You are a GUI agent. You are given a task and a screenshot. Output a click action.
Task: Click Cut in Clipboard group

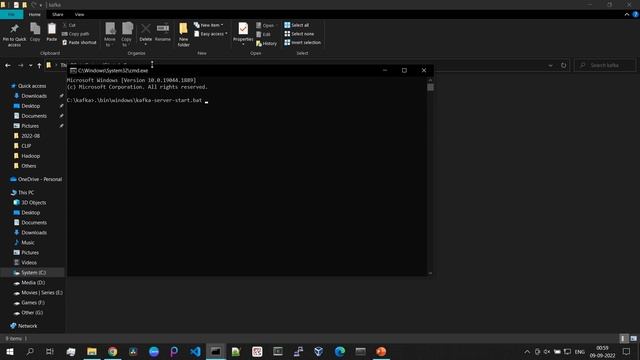click(x=69, y=25)
